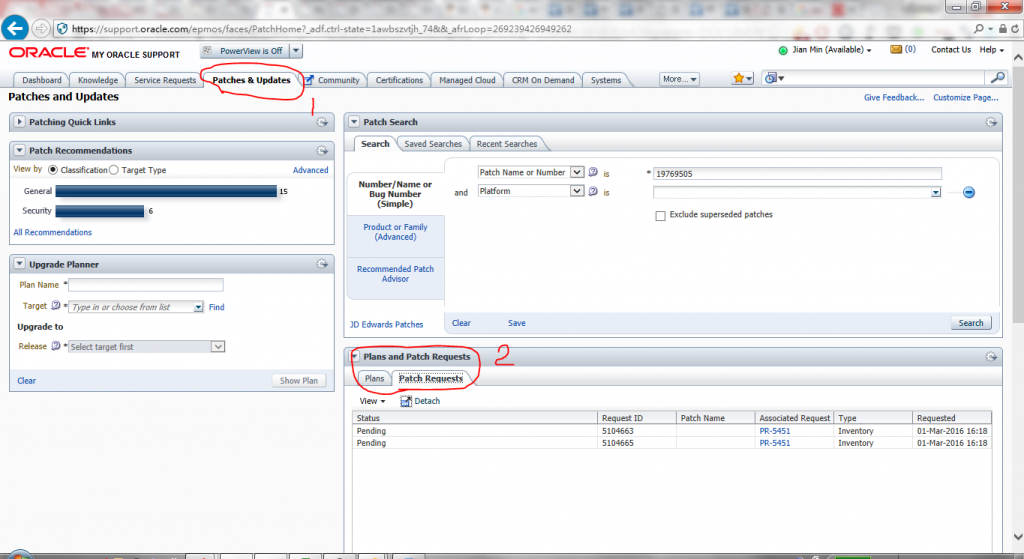Viewport: 1024px width, 559px height.
Task: Click the address bar security shield icon
Action: 62,29
